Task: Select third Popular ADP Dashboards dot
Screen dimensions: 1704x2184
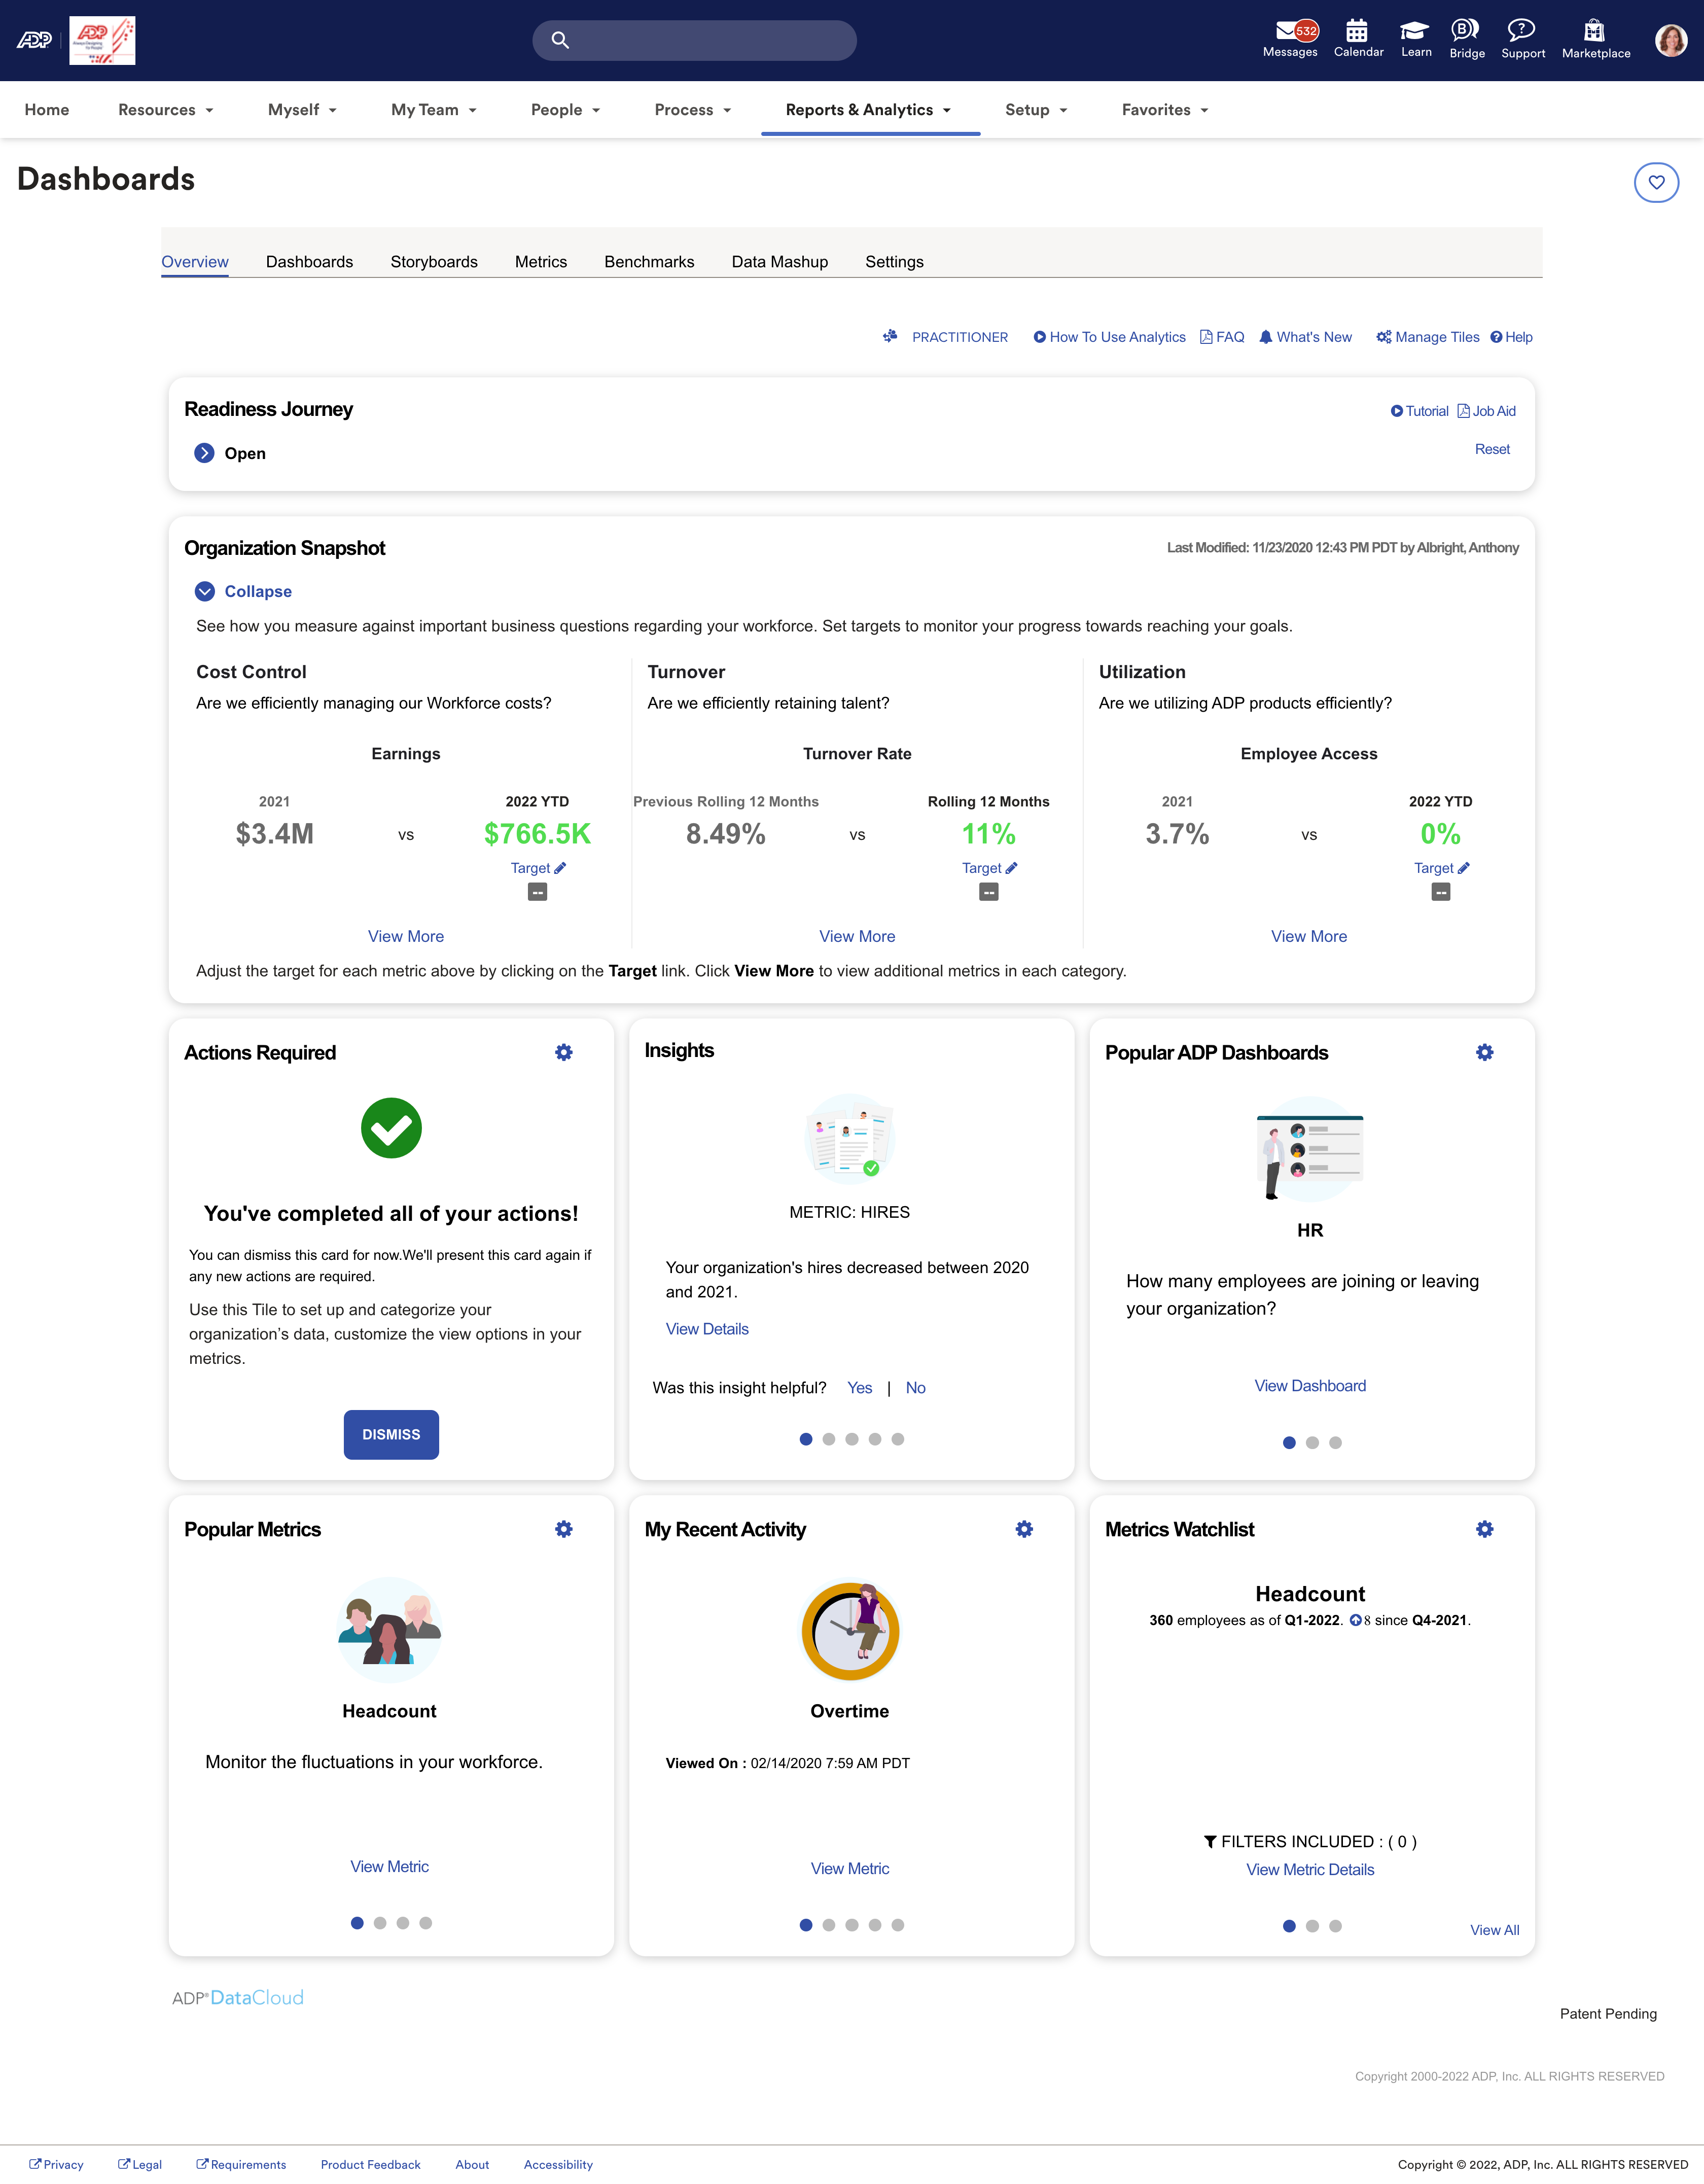Action: tap(1335, 1442)
